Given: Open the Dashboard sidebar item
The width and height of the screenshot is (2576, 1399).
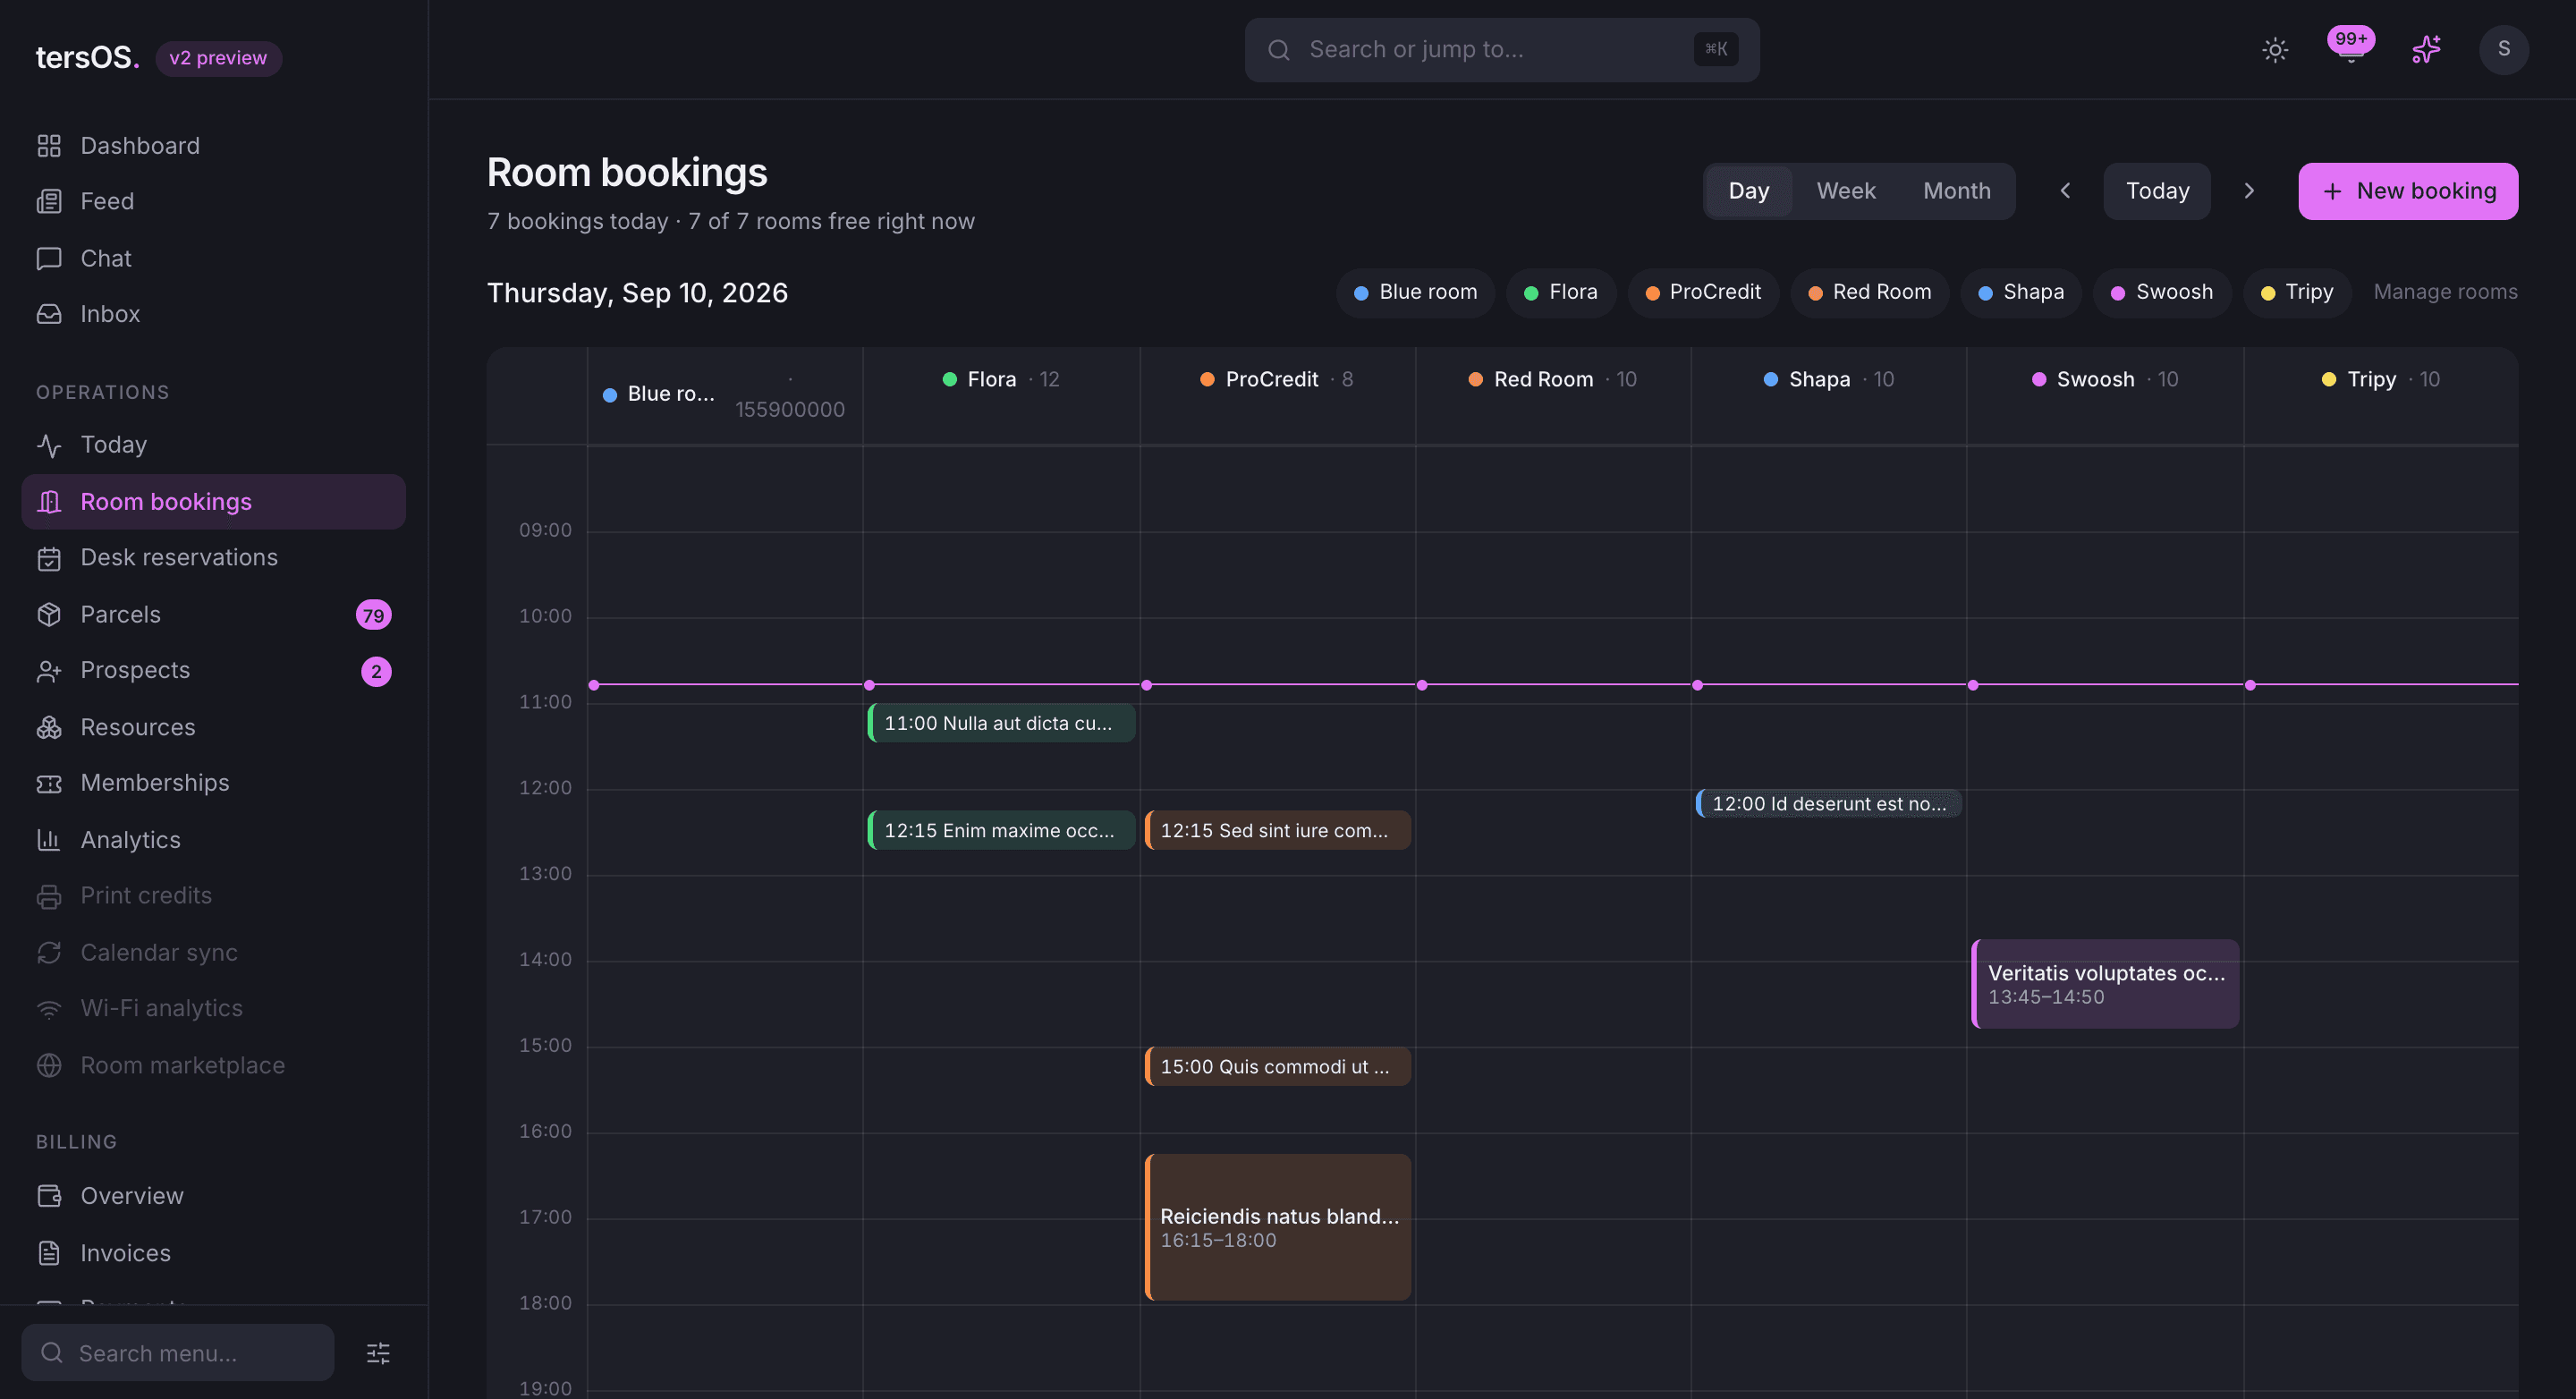Looking at the screenshot, I should (x=213, y=146).
